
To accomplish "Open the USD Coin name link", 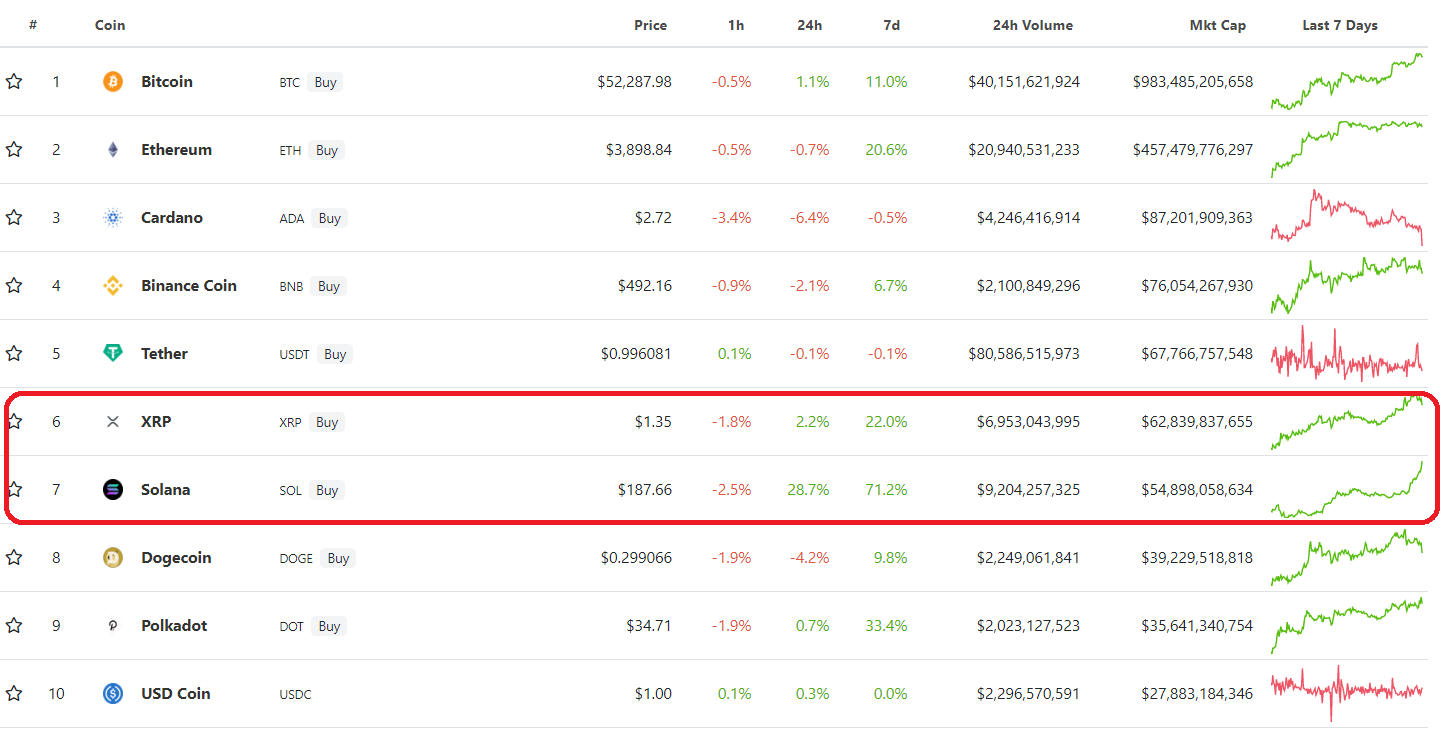I will [x=176, y=694].
